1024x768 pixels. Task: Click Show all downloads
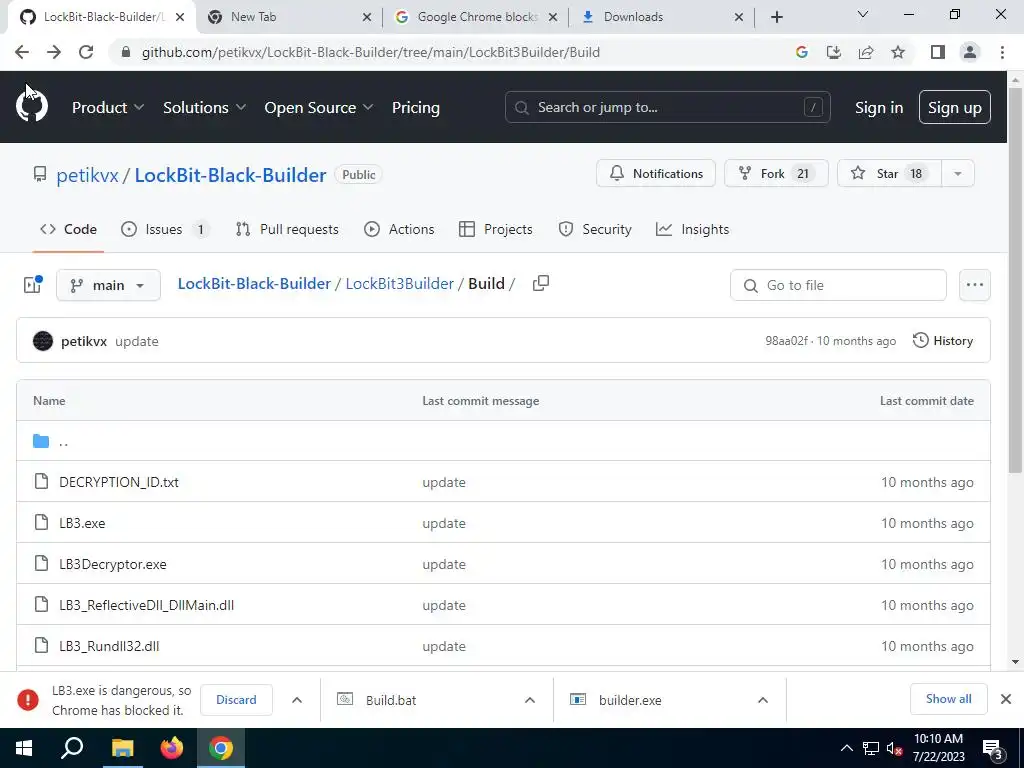(x=948, y=699)
